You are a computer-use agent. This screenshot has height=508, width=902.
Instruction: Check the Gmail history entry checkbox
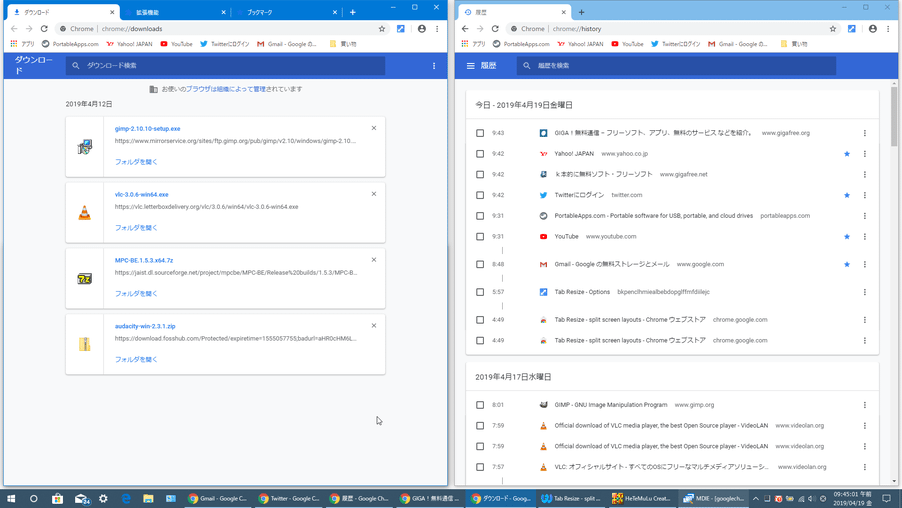click(x=480, y=265)
